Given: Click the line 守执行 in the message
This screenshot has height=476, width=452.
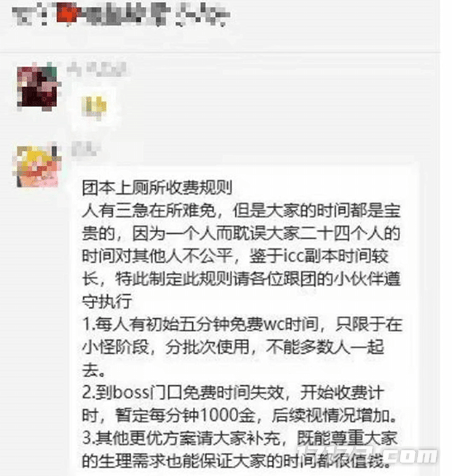Looking at the screenshot, I should tap(107, 301).
